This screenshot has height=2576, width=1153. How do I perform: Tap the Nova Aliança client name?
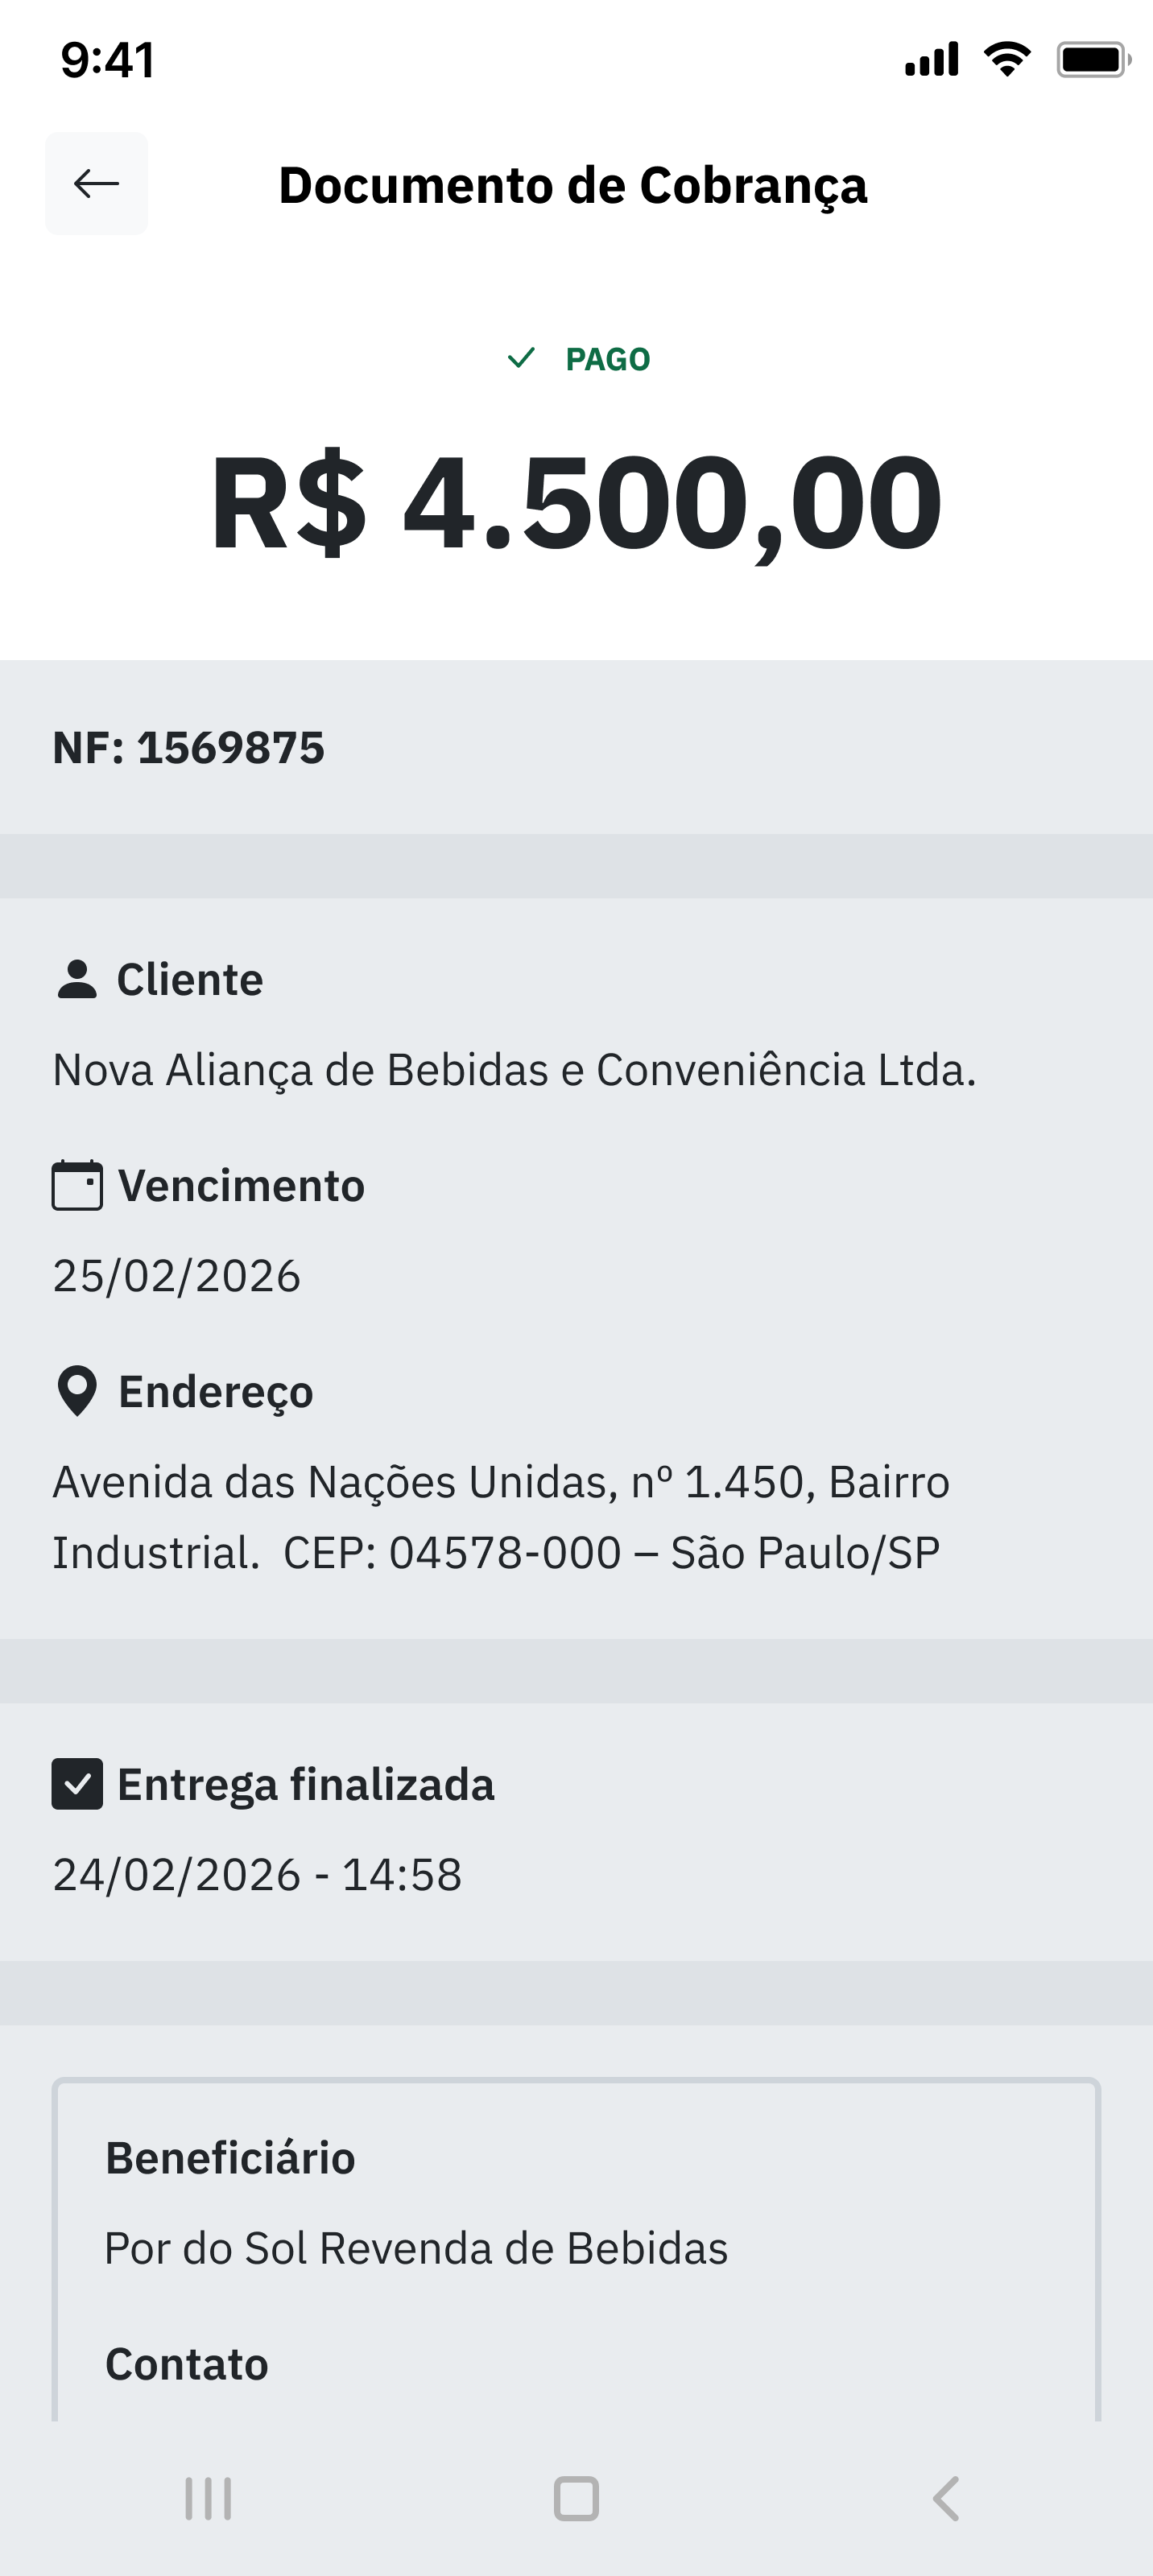pyautogui.click(x=514, y=1070)
